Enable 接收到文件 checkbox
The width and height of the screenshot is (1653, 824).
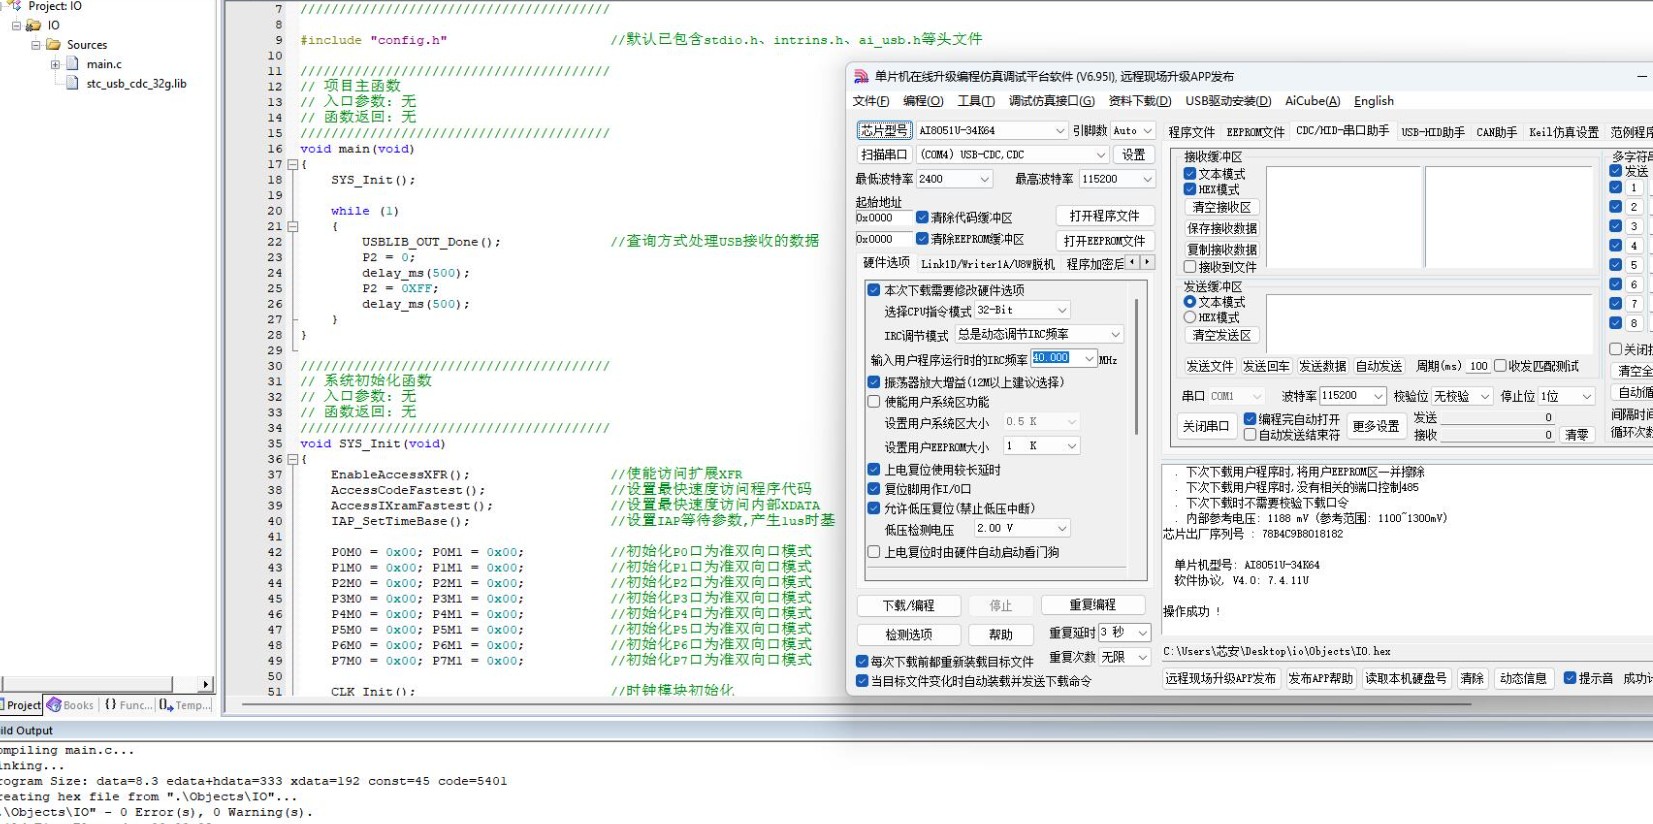coord(1190,267)
